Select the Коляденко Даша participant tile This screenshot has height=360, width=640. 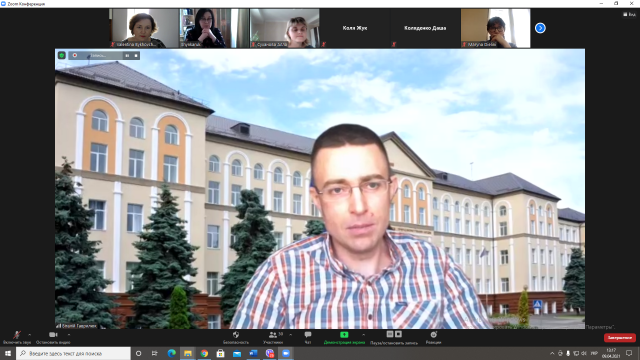(x=425, y=28)
